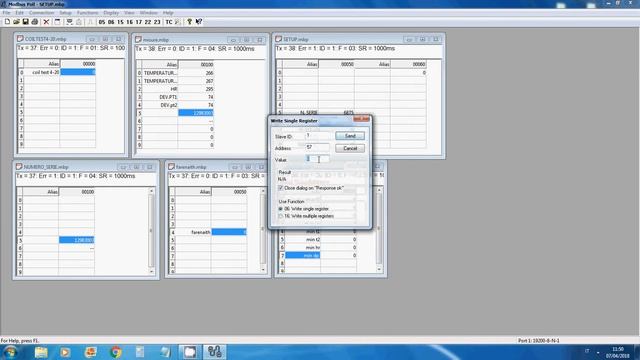Open the Help menu
Image resolution: width=640 pixels, height=360 pixels.
[x=168, y=13]
